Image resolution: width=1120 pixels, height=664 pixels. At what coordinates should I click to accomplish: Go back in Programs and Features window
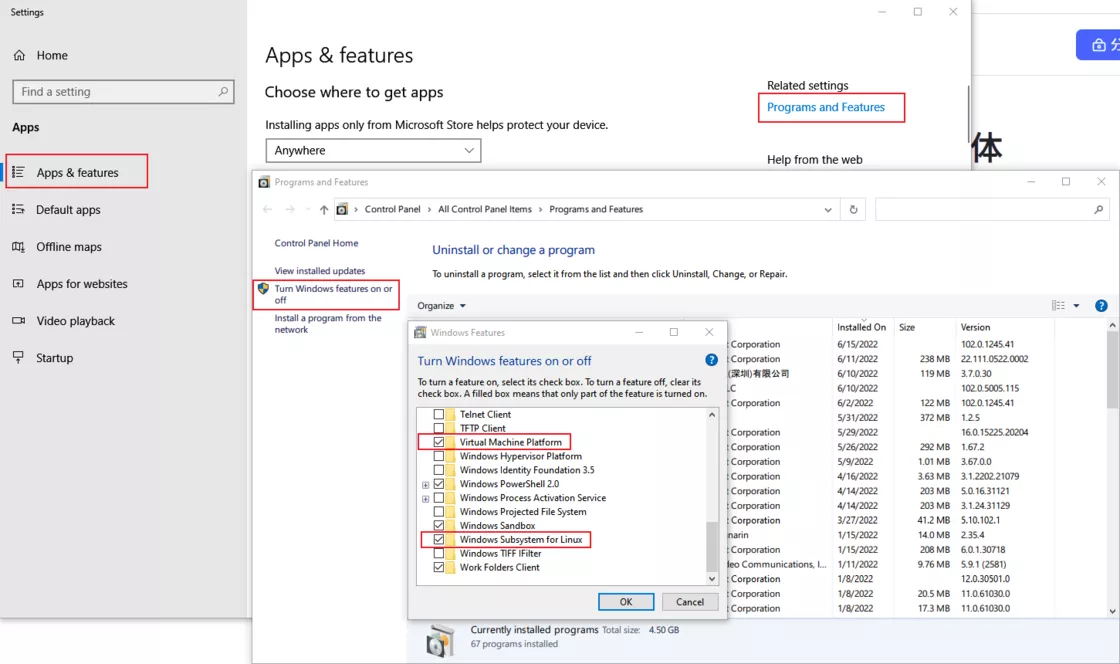coord(267,209)
